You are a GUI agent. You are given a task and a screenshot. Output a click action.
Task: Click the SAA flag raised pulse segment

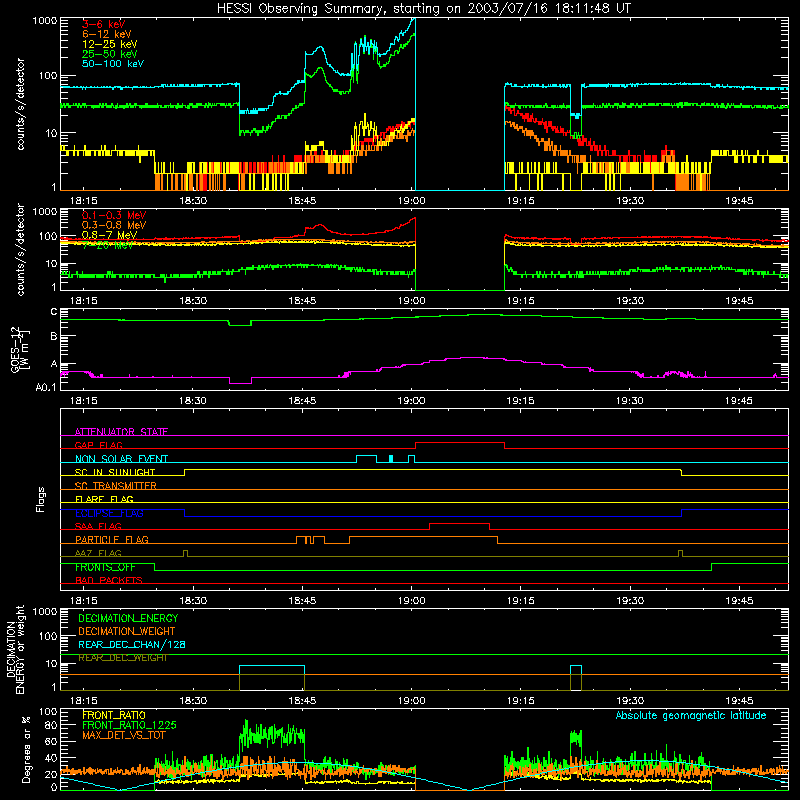coord(460,523)
